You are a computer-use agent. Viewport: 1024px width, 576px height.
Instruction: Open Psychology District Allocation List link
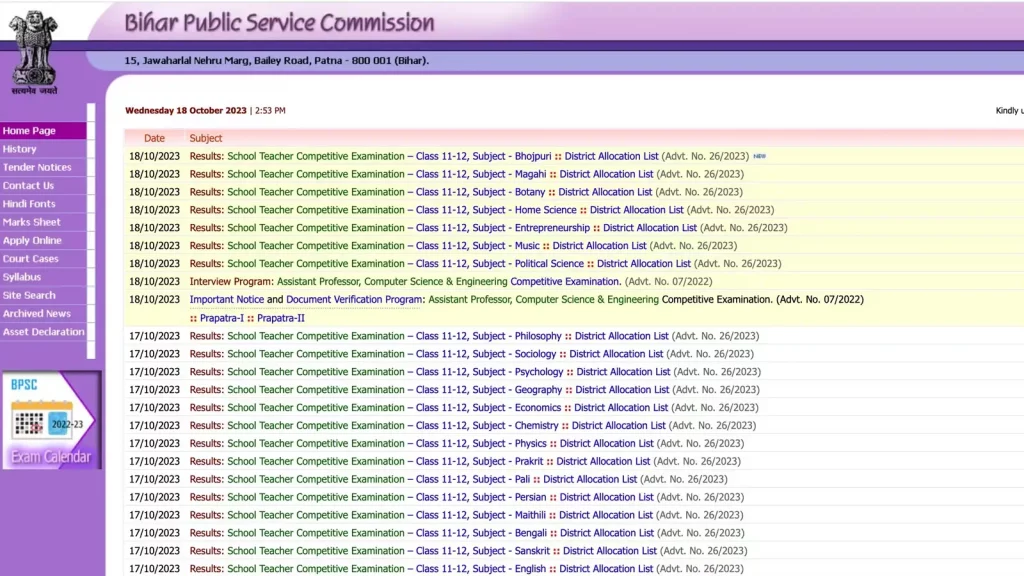pos(623,372)
